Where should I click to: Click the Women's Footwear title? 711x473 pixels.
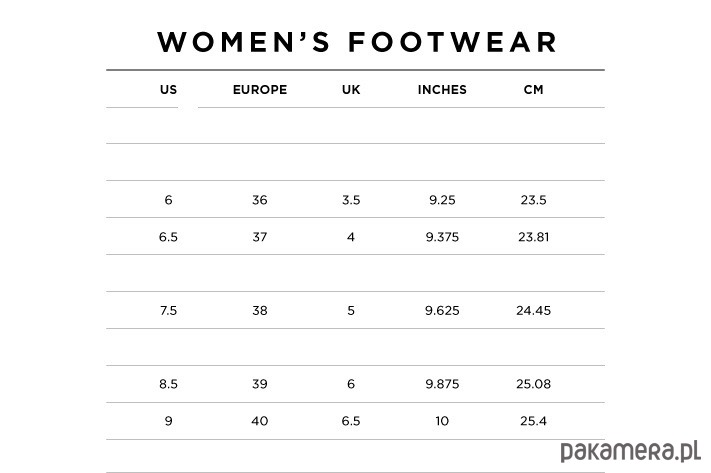pyautogui.click(x=357, y=42)
